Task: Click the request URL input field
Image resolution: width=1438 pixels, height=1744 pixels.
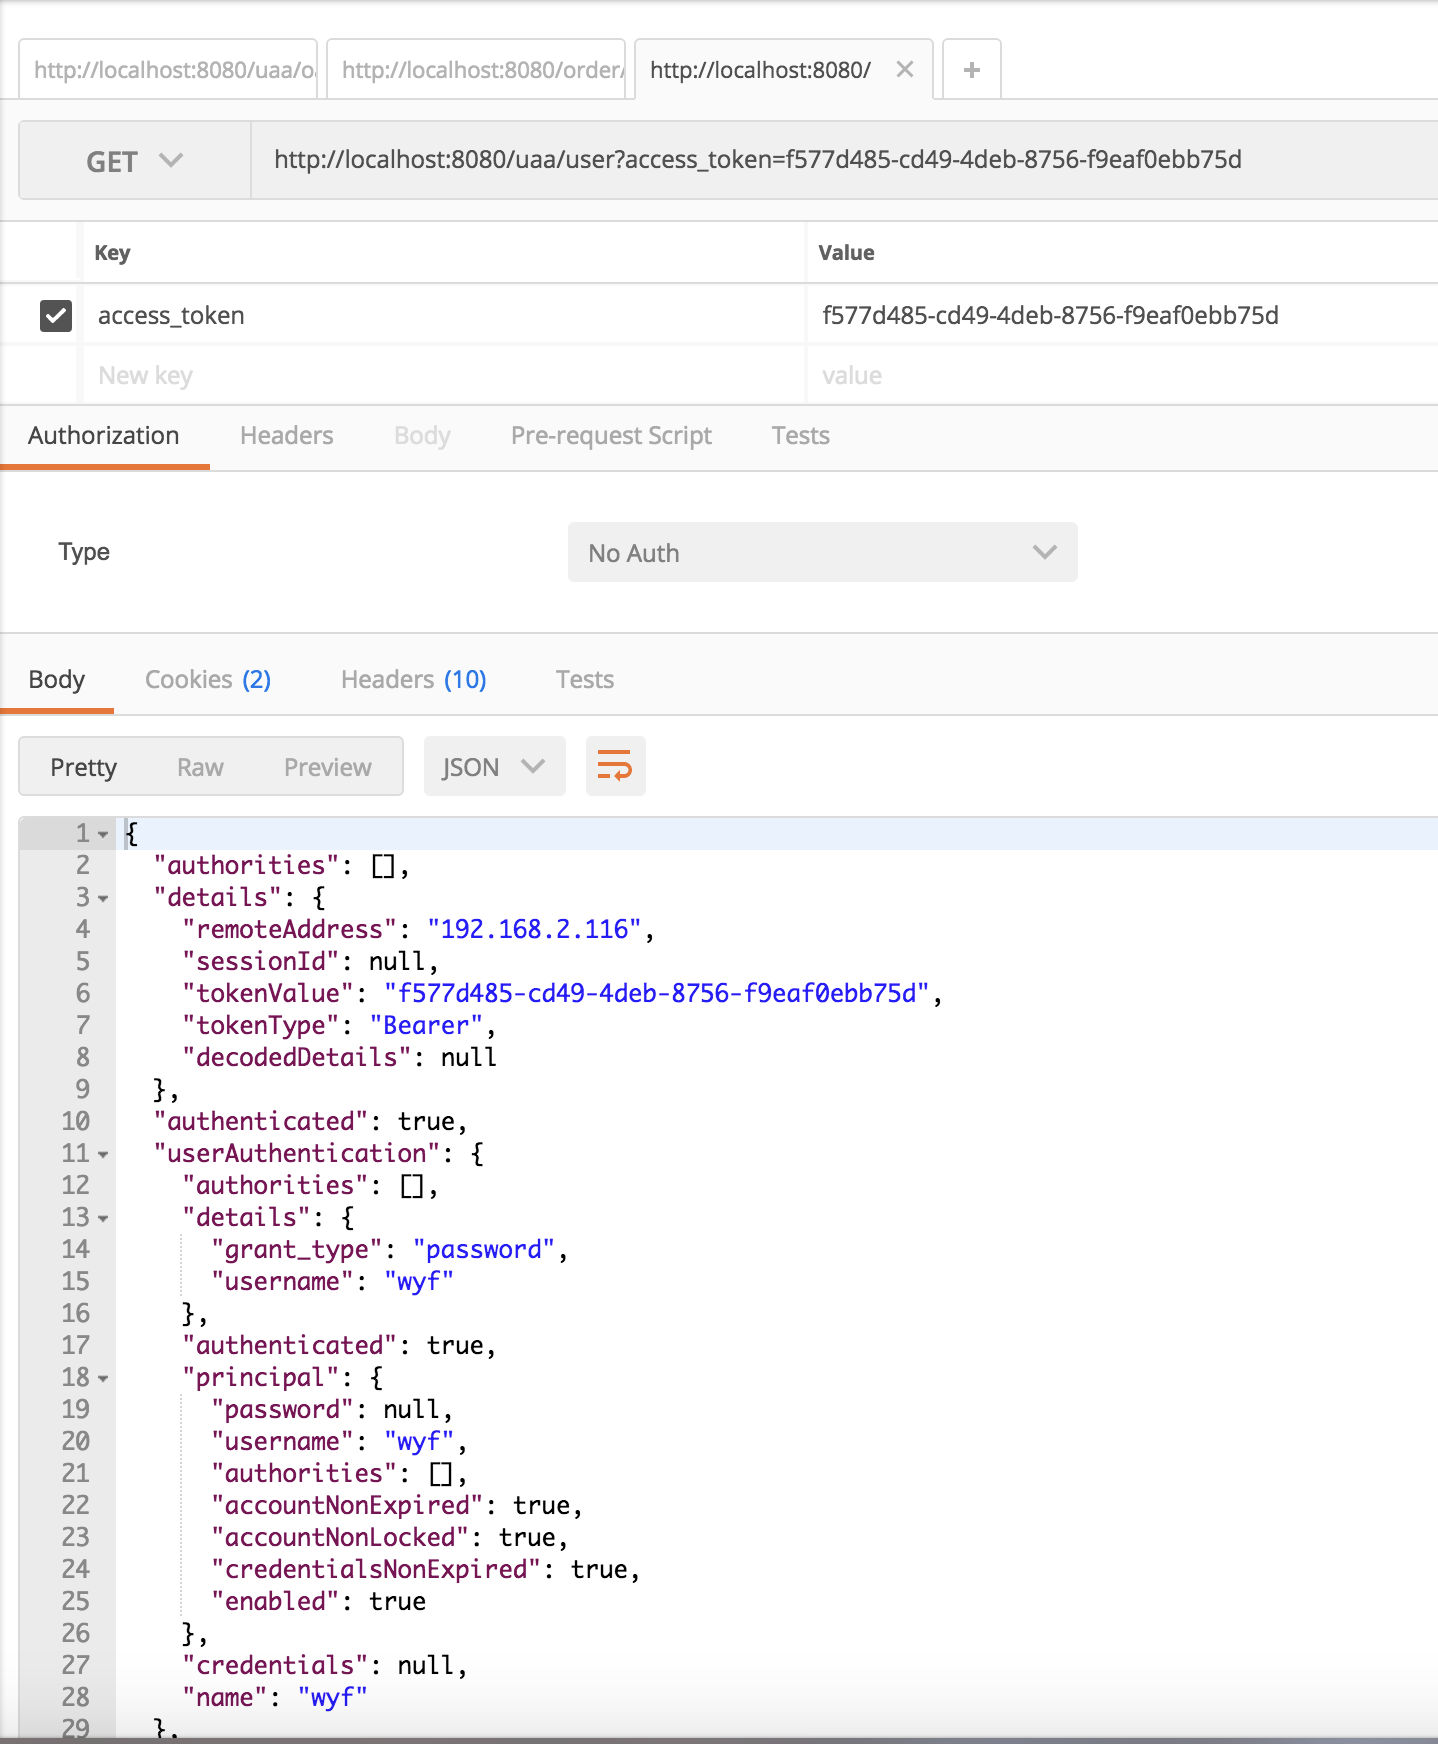Action: (840, 160)
